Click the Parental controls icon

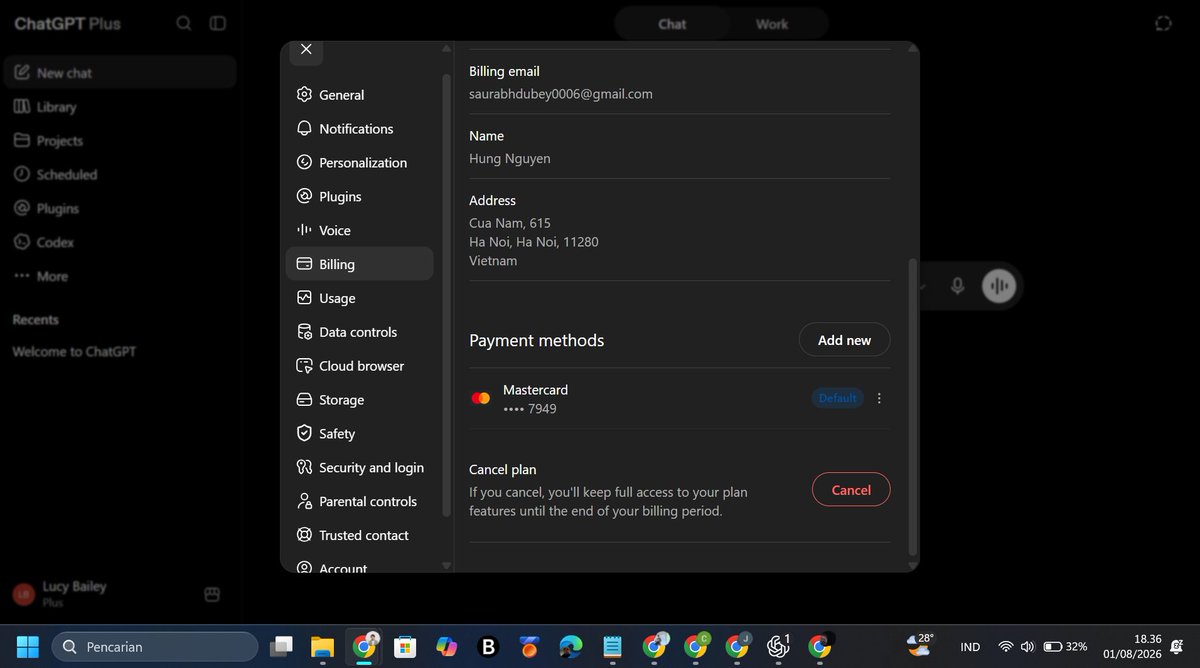coord(305,502)
